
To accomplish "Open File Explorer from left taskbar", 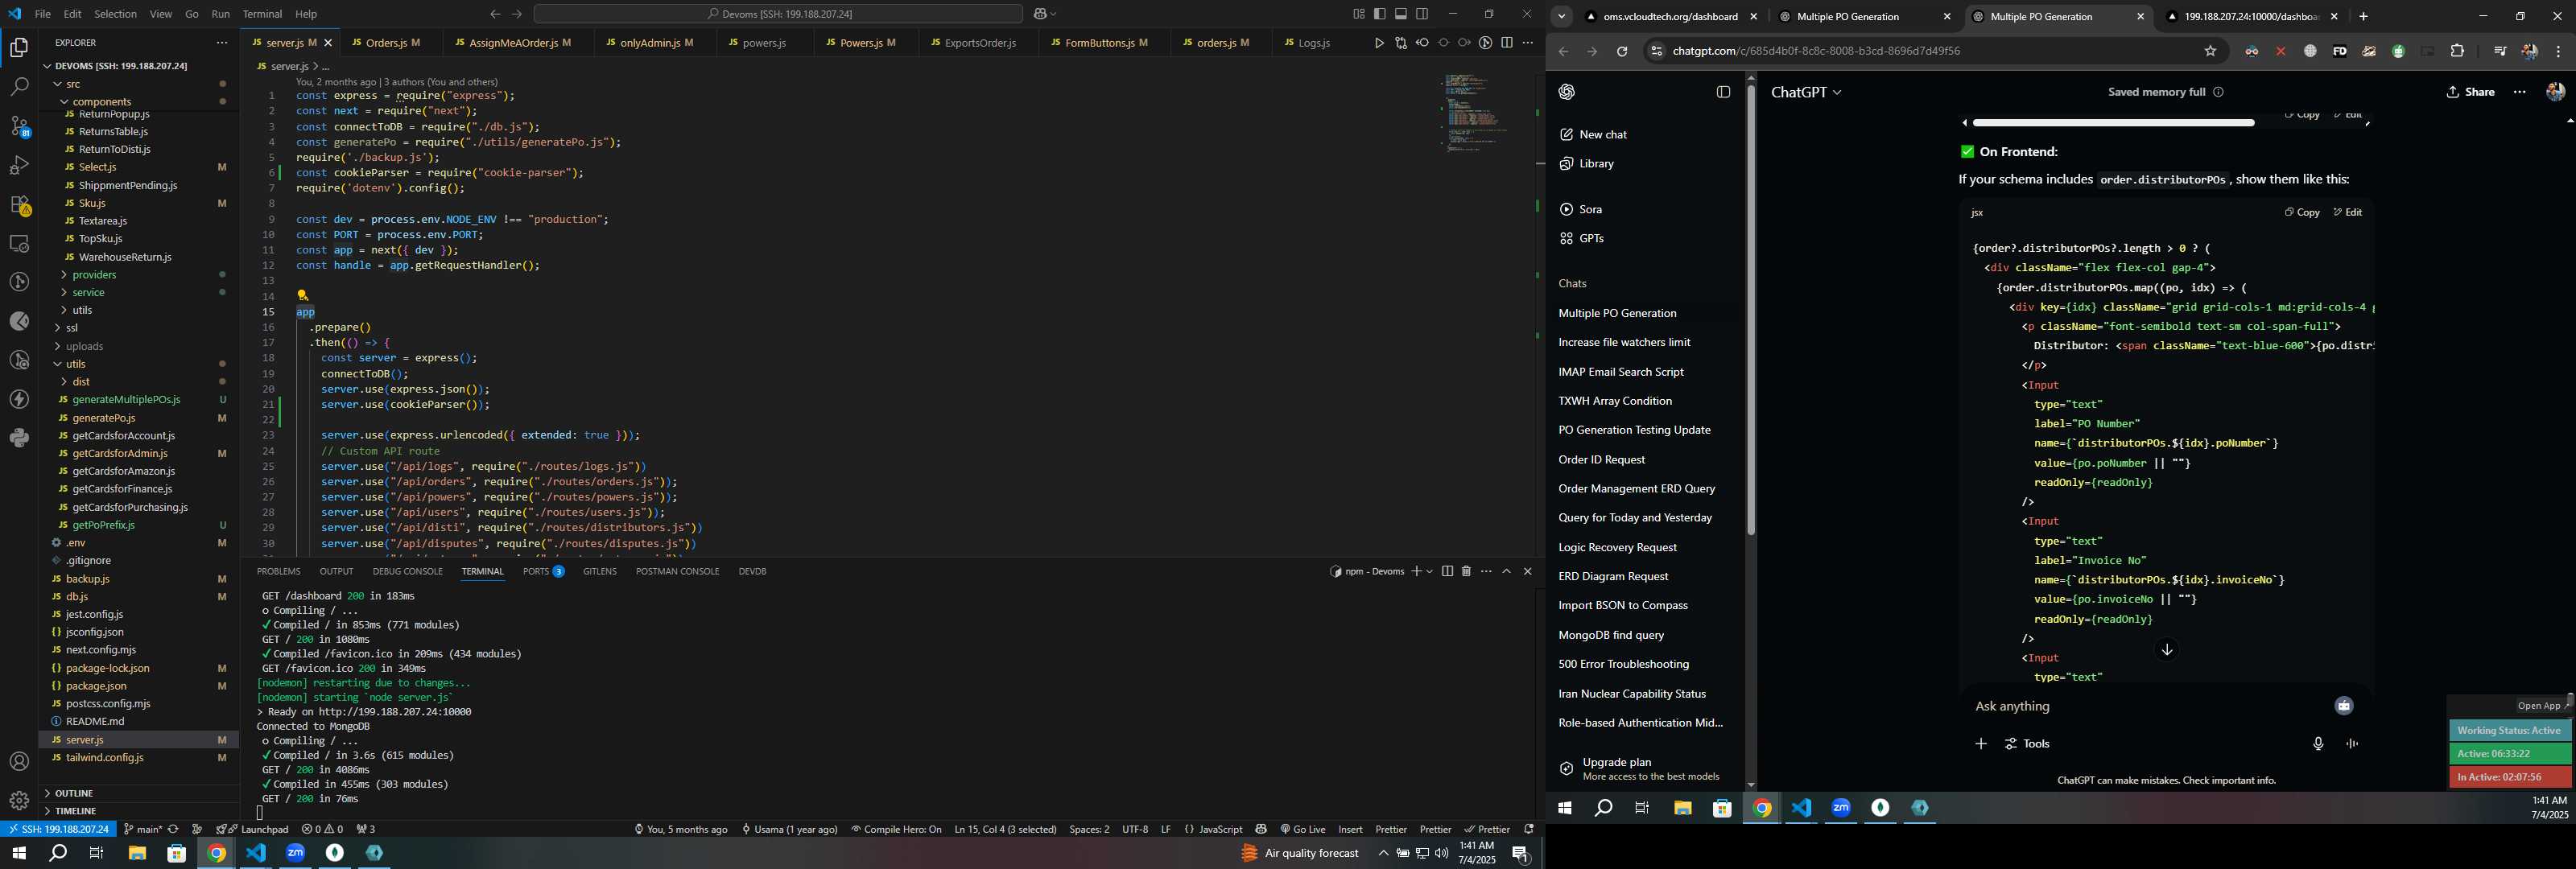I will pos(137,853).
